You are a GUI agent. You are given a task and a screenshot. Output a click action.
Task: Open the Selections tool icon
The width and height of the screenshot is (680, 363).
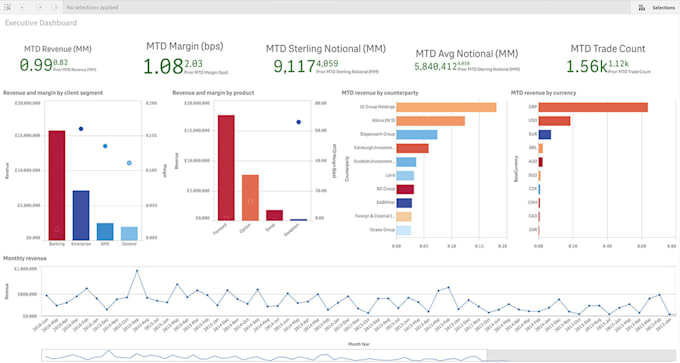pyautogui.click(x=641, y=7)
